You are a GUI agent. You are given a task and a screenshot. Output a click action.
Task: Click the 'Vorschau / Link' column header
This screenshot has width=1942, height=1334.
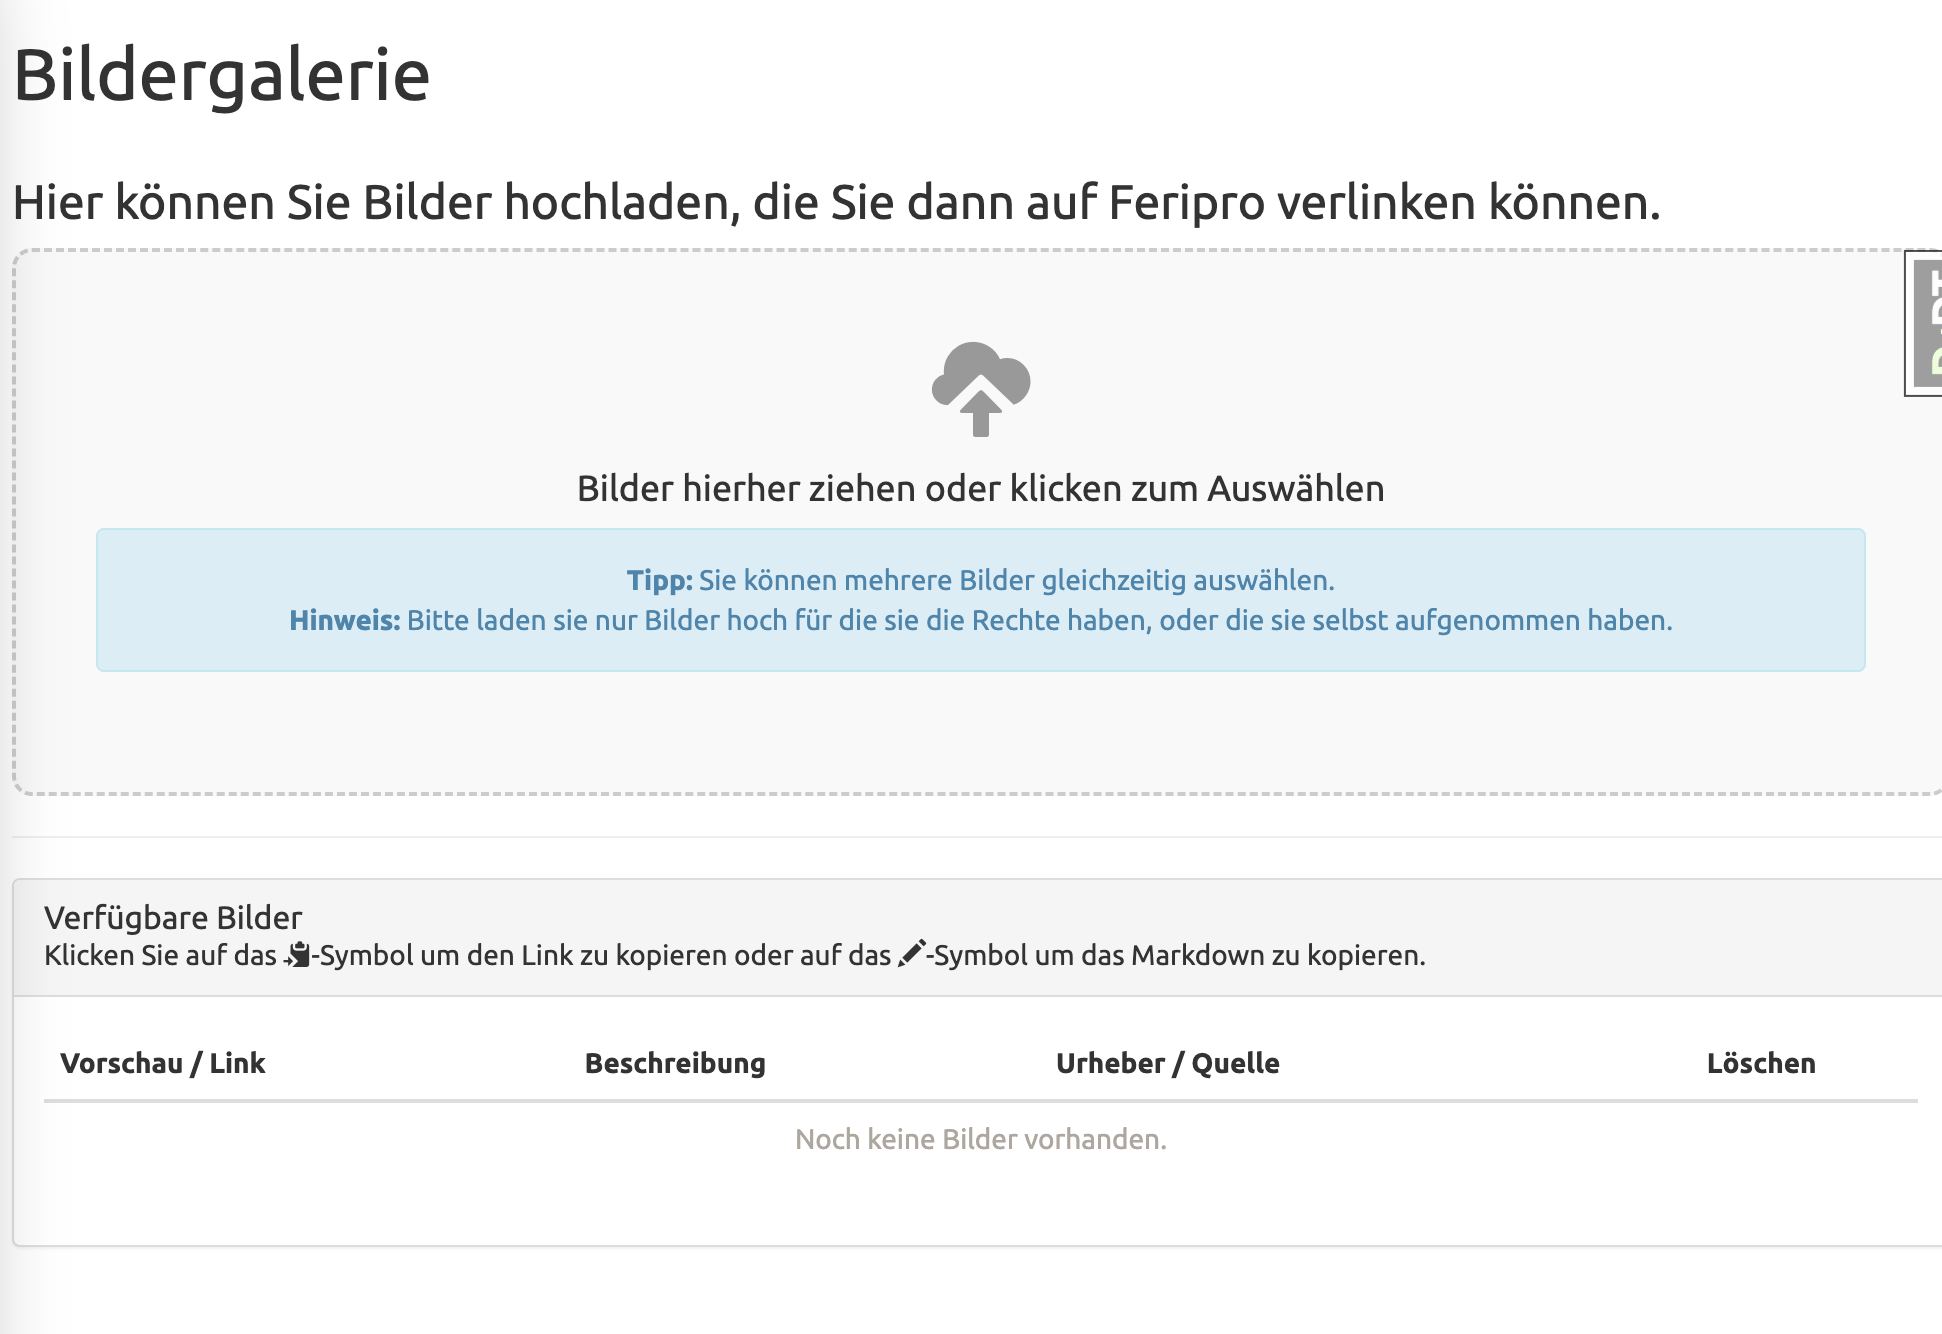click(x=162, y=1063)
